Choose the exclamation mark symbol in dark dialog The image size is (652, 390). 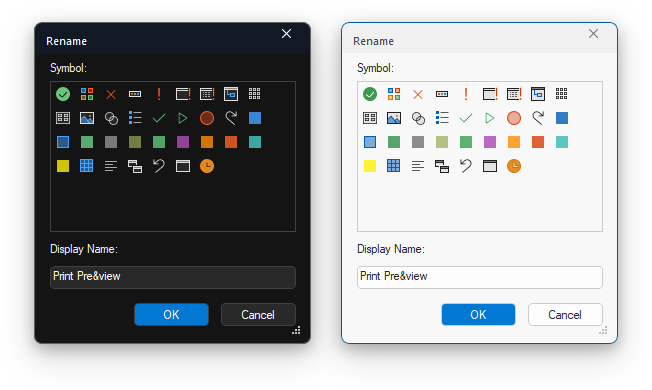[158, 94]
